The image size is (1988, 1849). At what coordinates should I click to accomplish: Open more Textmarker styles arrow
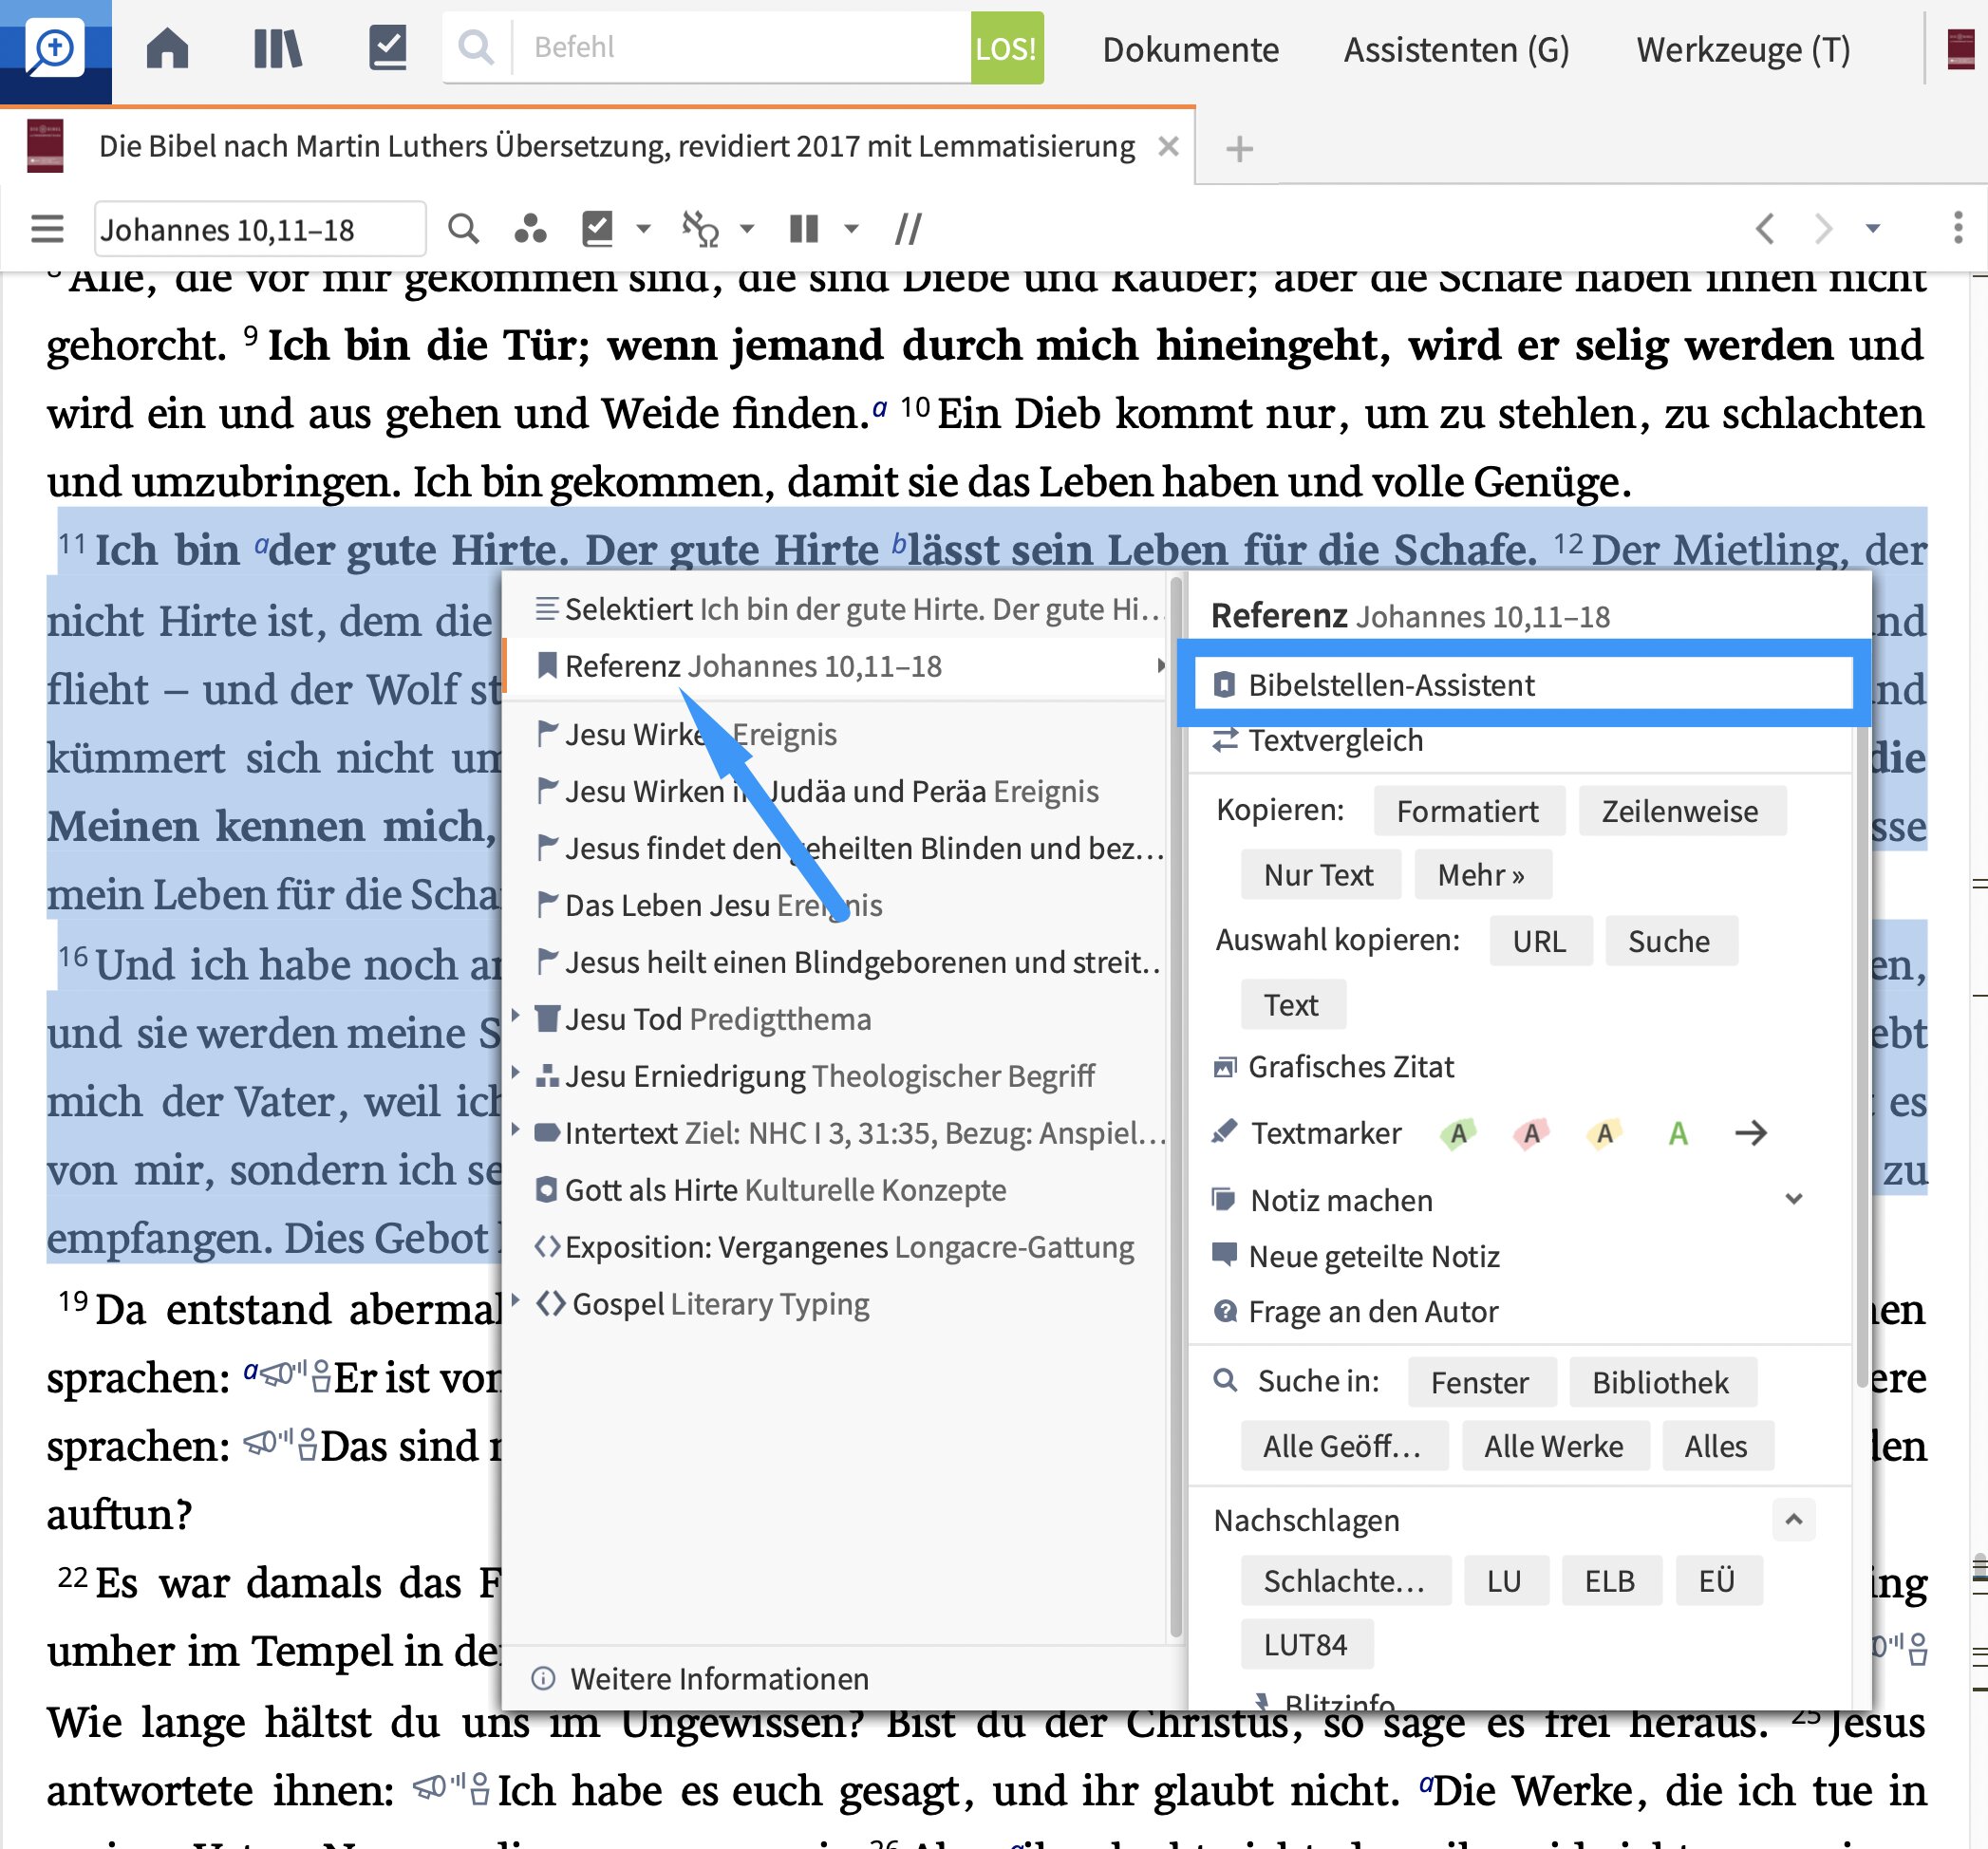[x=1750, y=1133]
